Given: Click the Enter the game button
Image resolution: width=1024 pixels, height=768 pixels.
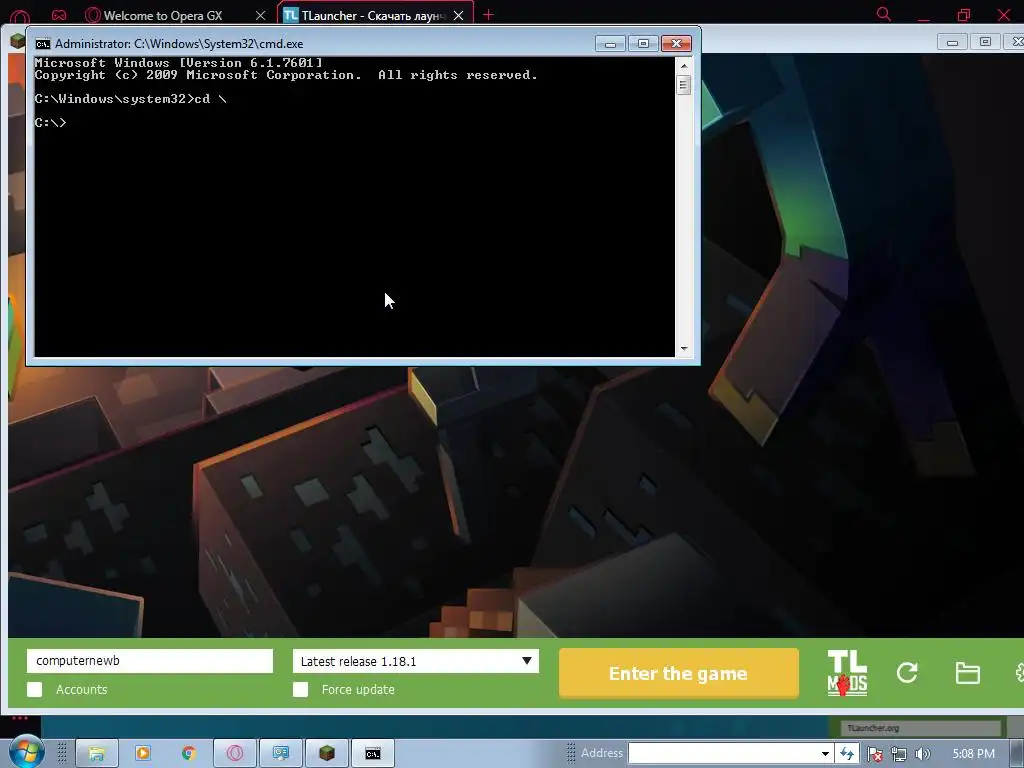Looking at the screenshot, I should 679,673.
